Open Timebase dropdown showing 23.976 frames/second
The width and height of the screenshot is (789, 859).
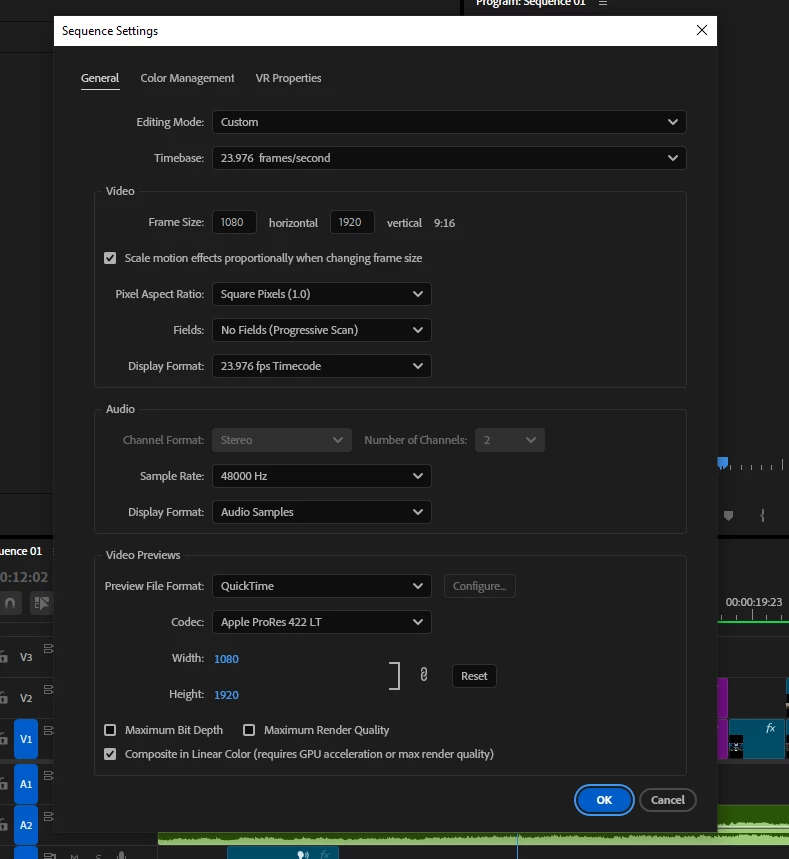pyautogui.click(x=449, y=158)
